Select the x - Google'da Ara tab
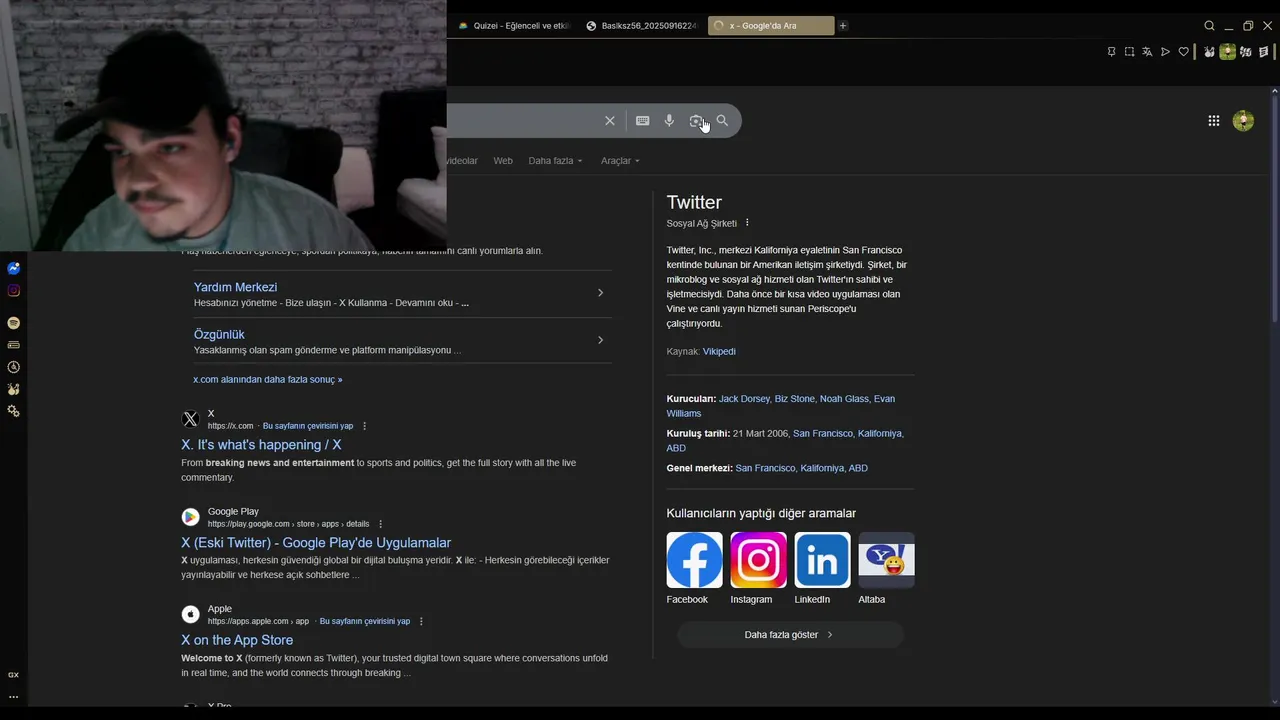The image size is (1280, 720). pyautogui.click(x=770, y=26)
